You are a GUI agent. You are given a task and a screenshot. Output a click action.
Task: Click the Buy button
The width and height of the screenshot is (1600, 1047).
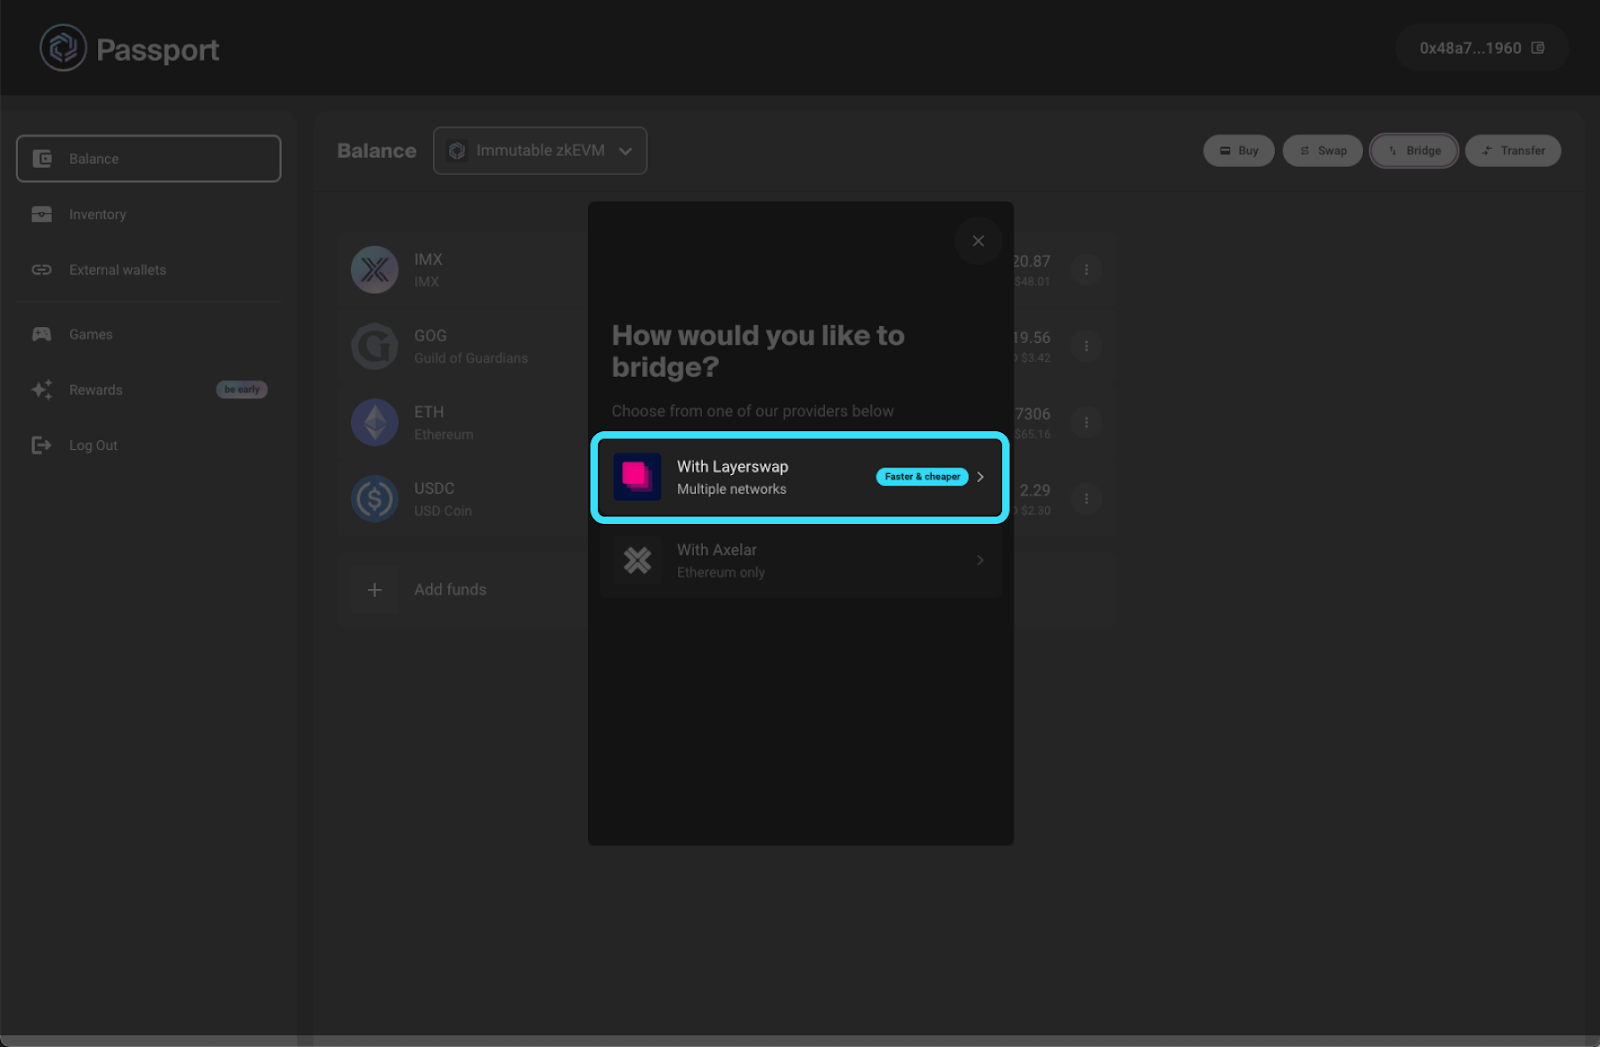click(1239, 151)
